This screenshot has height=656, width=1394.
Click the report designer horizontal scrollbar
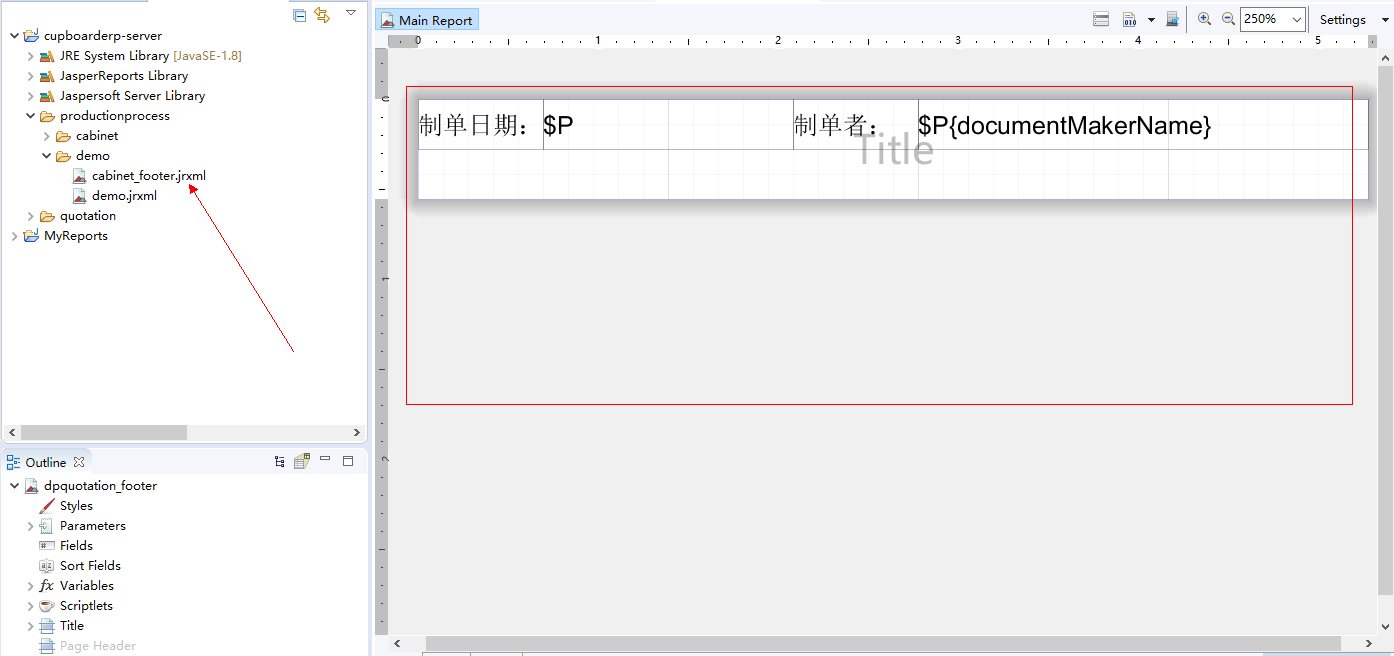884,644
